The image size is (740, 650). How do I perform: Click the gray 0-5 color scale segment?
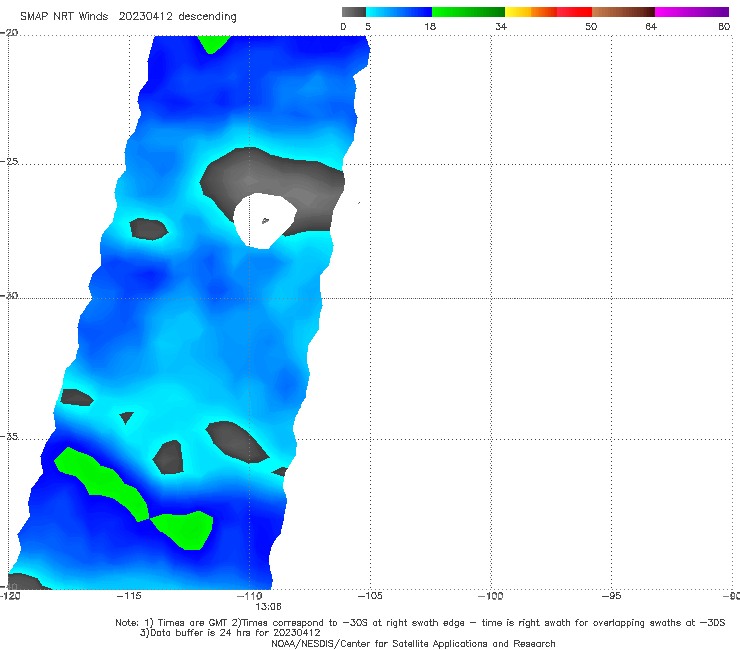354,12
